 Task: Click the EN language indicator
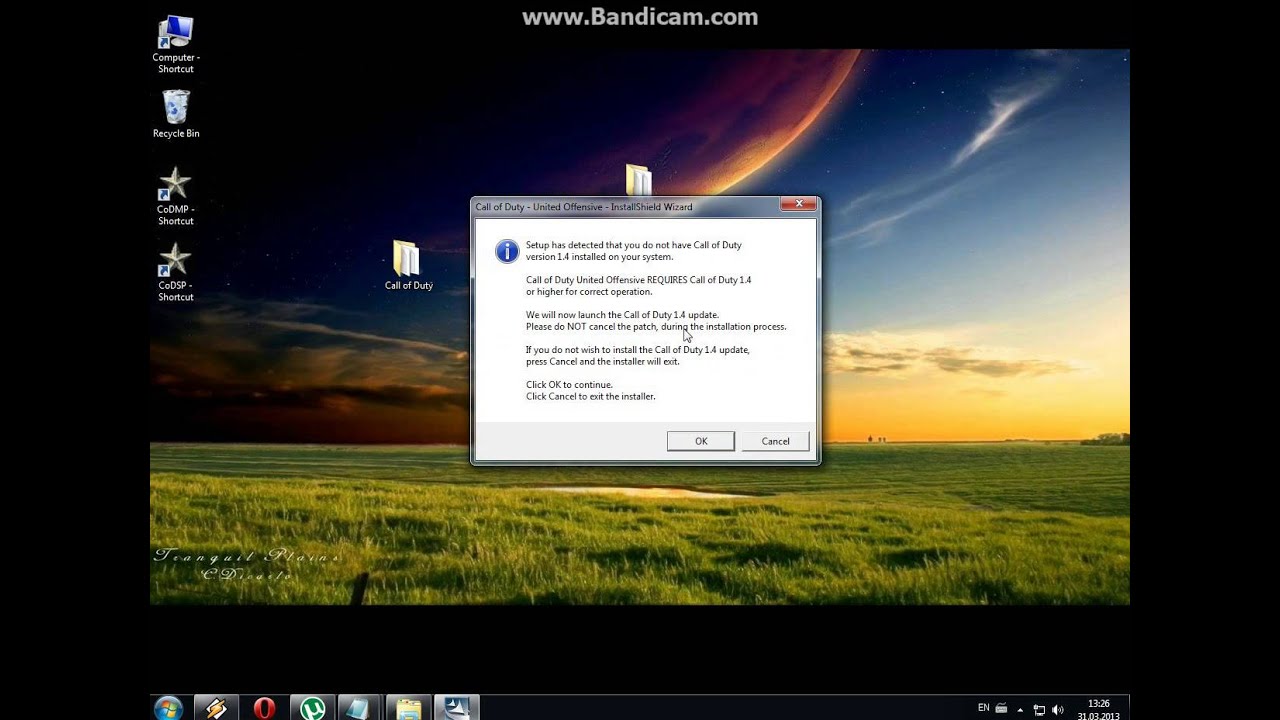tap(983, 708)
